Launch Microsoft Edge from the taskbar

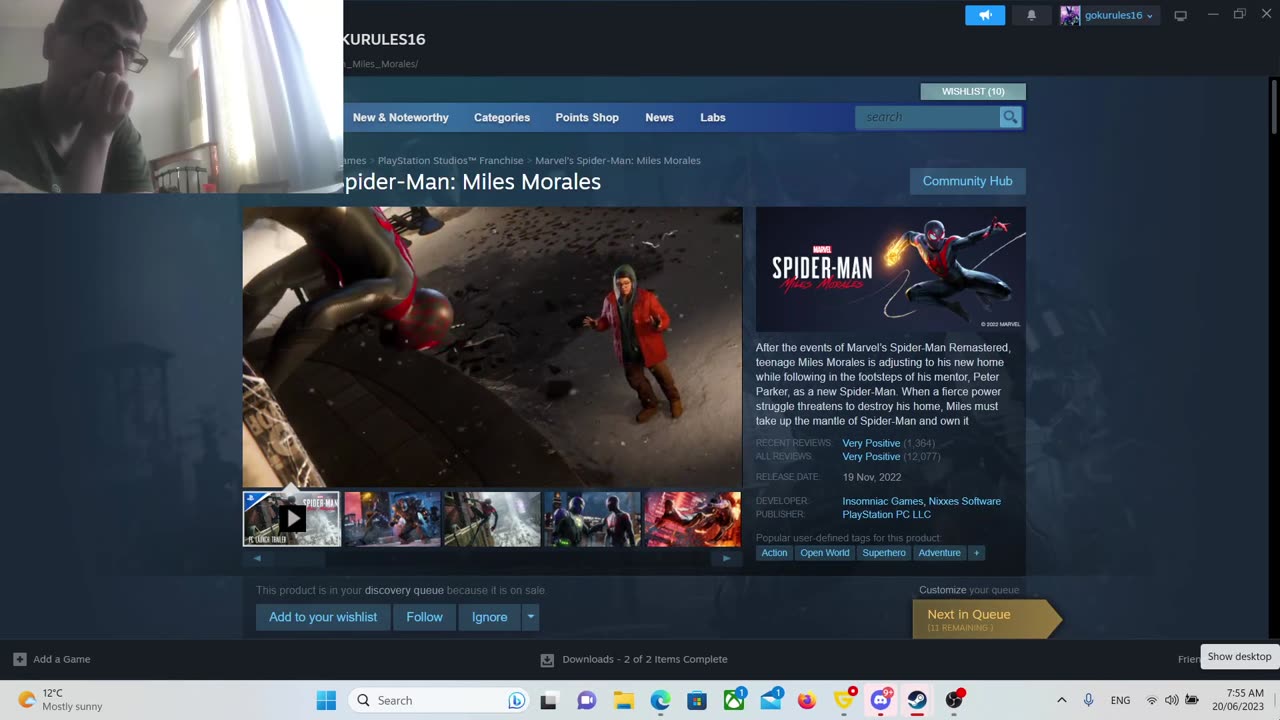(661, 700)
